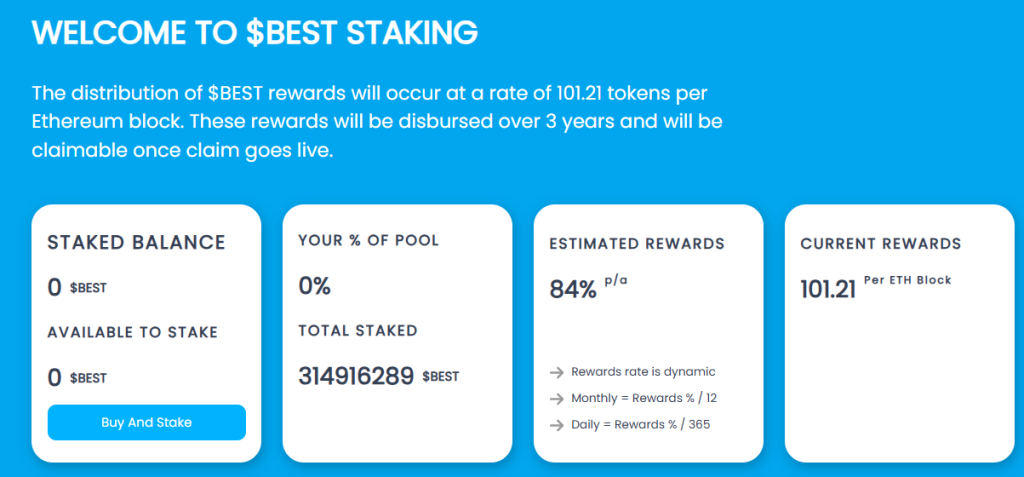Select the "Rewards rate is dynamic" text
The image size is (1024, 477).
pos(643,372)
